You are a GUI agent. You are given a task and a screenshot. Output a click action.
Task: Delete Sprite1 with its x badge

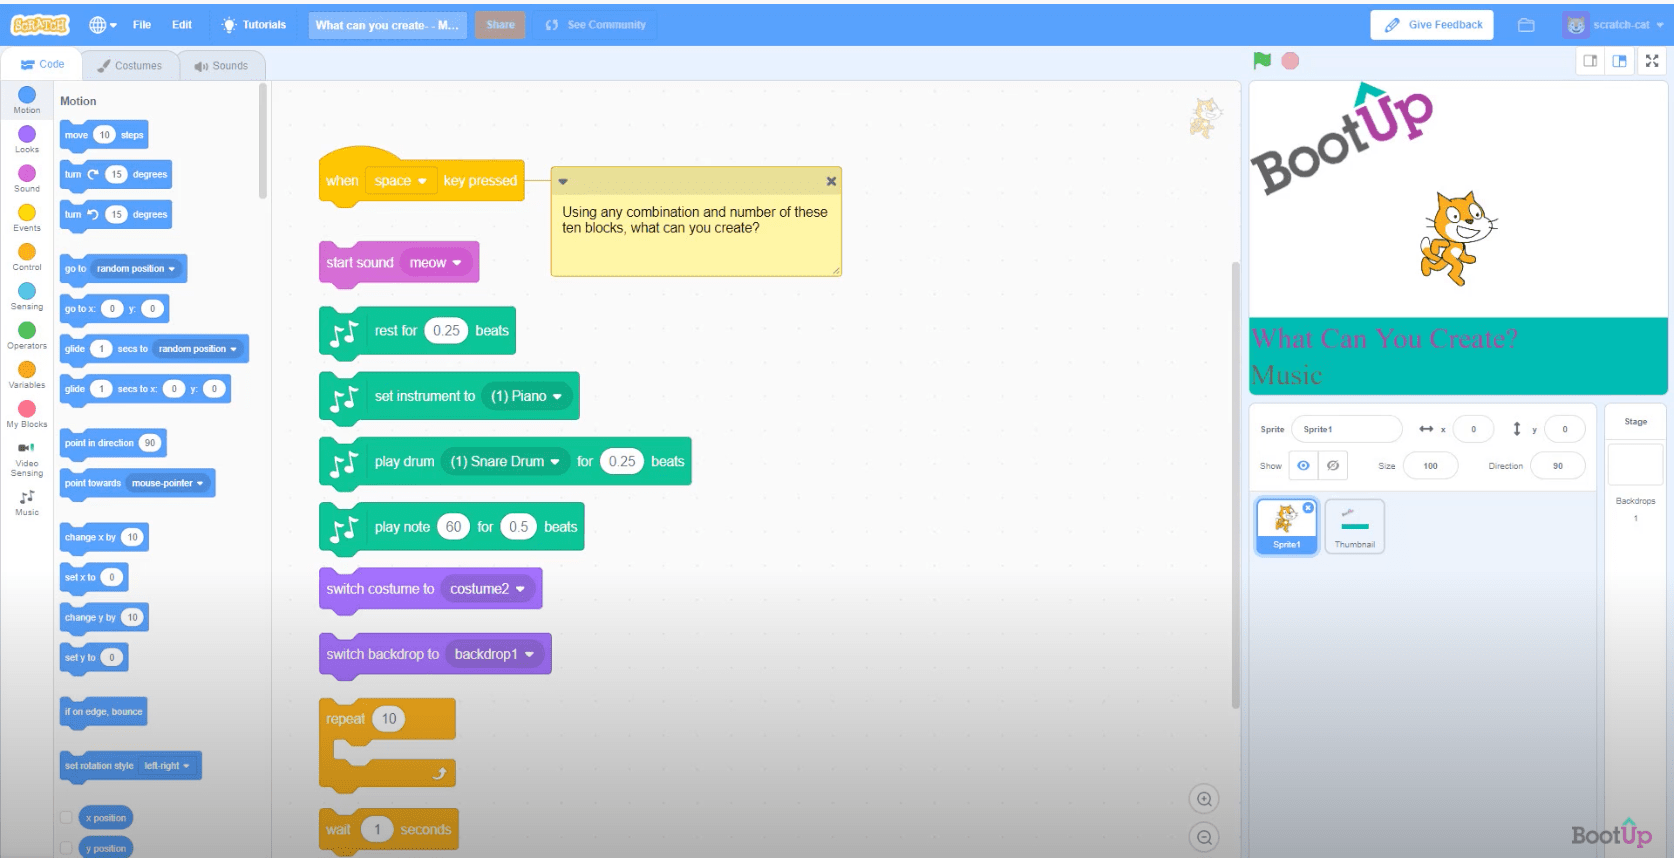point(1308,508)
